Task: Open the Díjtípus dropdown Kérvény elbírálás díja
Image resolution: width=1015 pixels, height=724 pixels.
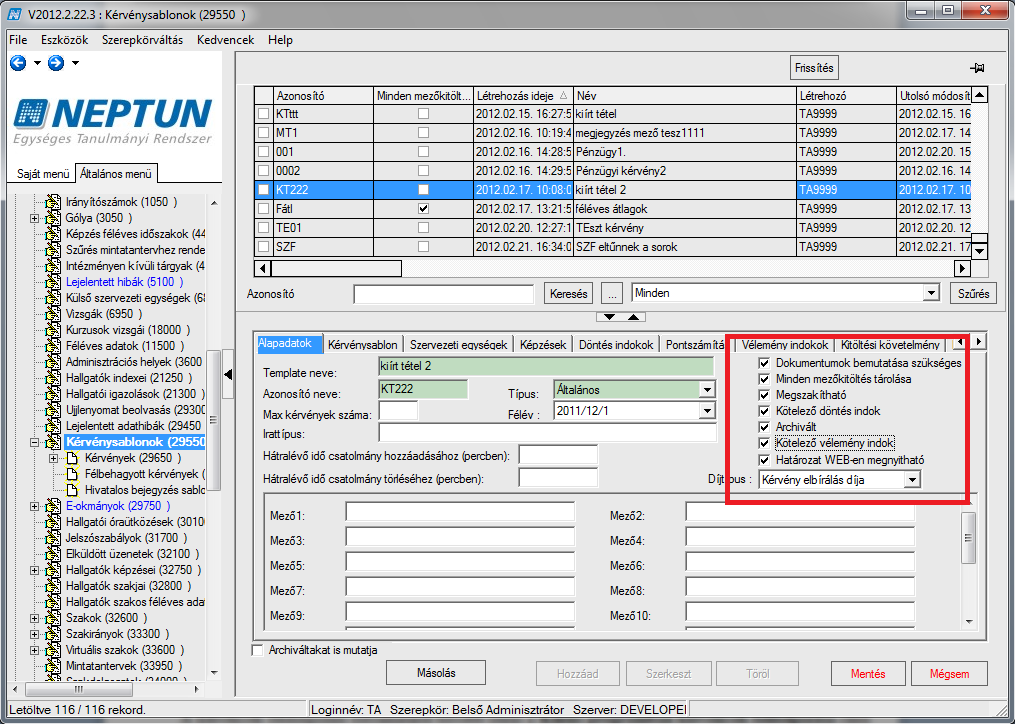Action: [x=912, y=480]
